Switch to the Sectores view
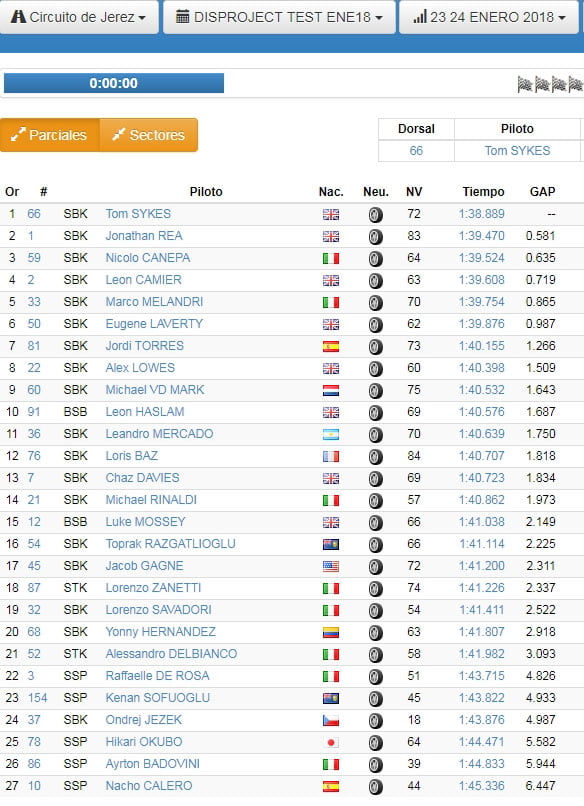 (x=149, y=135)
